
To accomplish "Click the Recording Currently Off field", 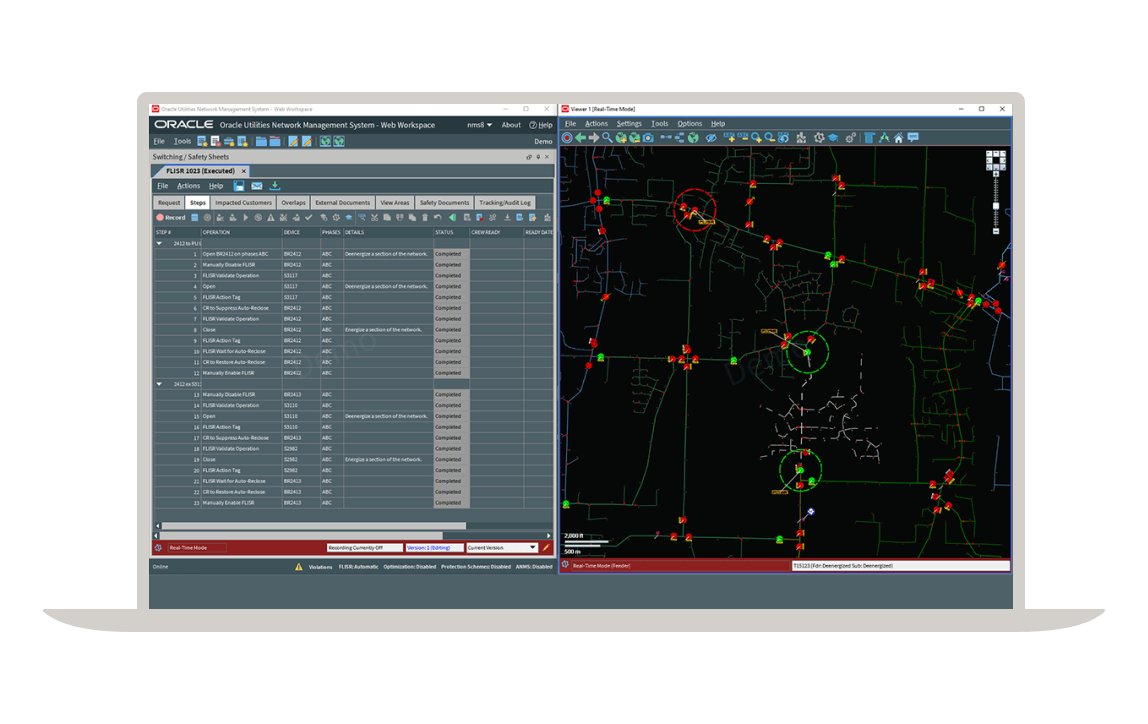I will [x=365, y=548].
